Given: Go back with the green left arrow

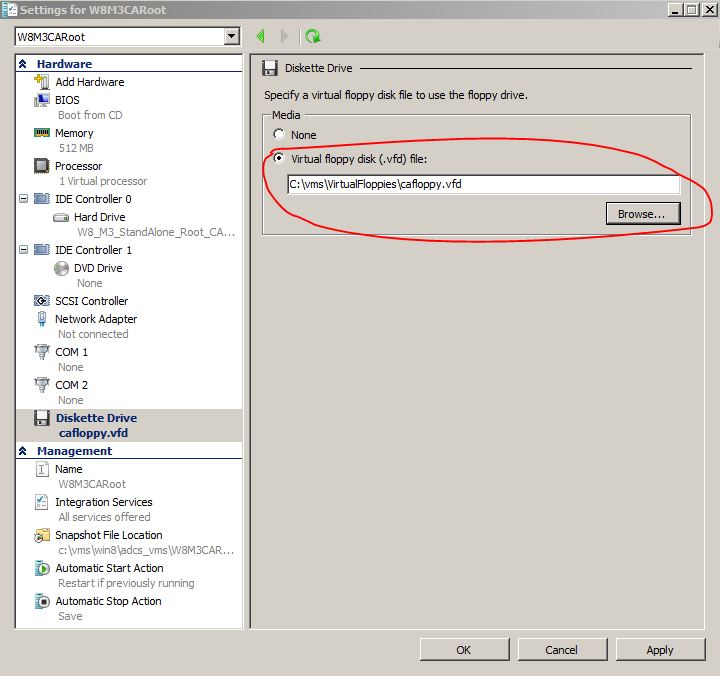Looking at the screenshot, I should tap(261, 36).
